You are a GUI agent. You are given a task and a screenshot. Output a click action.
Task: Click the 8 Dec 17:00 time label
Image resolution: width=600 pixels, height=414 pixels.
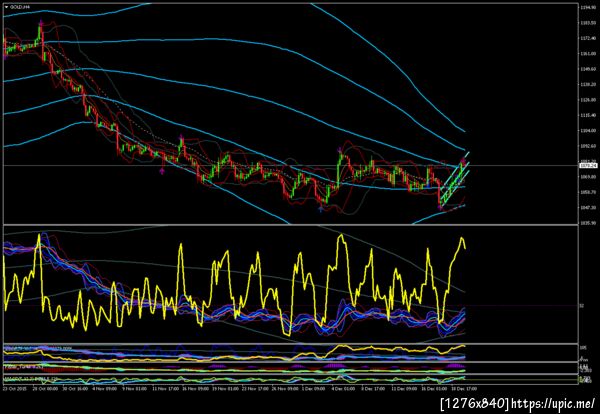click(373, 388)
